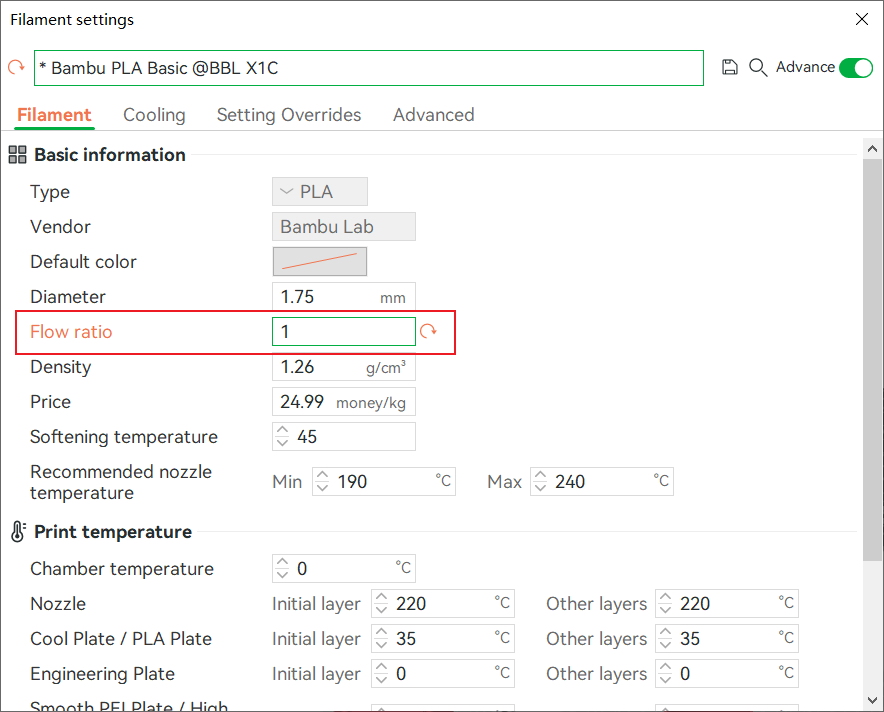Increase Max recommended nozzle temperature
The width and height of the screenshot is (884, 712).
point(540,476)
